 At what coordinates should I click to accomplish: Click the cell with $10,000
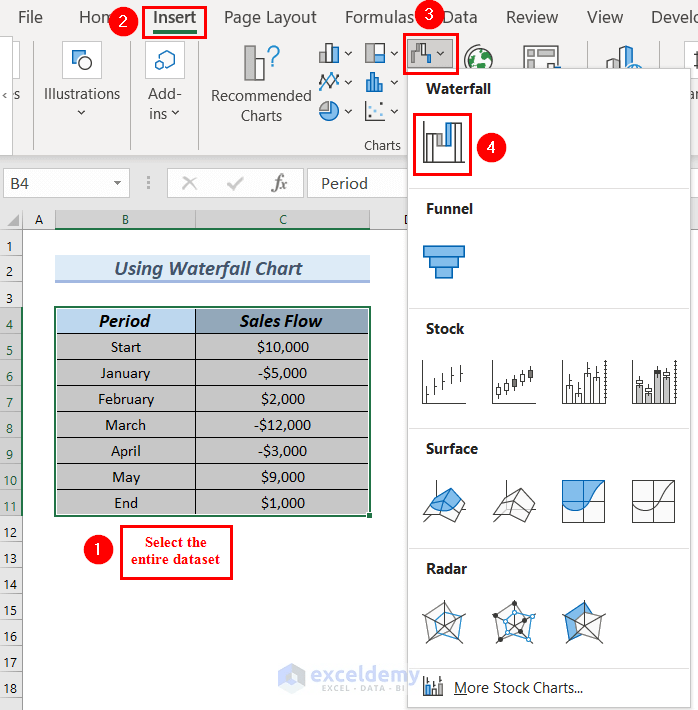tap(282, 347)
